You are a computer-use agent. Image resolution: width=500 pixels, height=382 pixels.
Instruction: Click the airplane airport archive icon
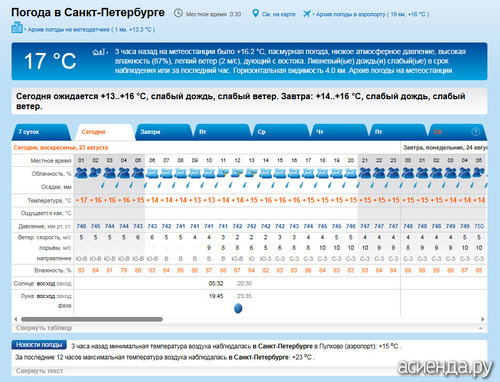307,14
